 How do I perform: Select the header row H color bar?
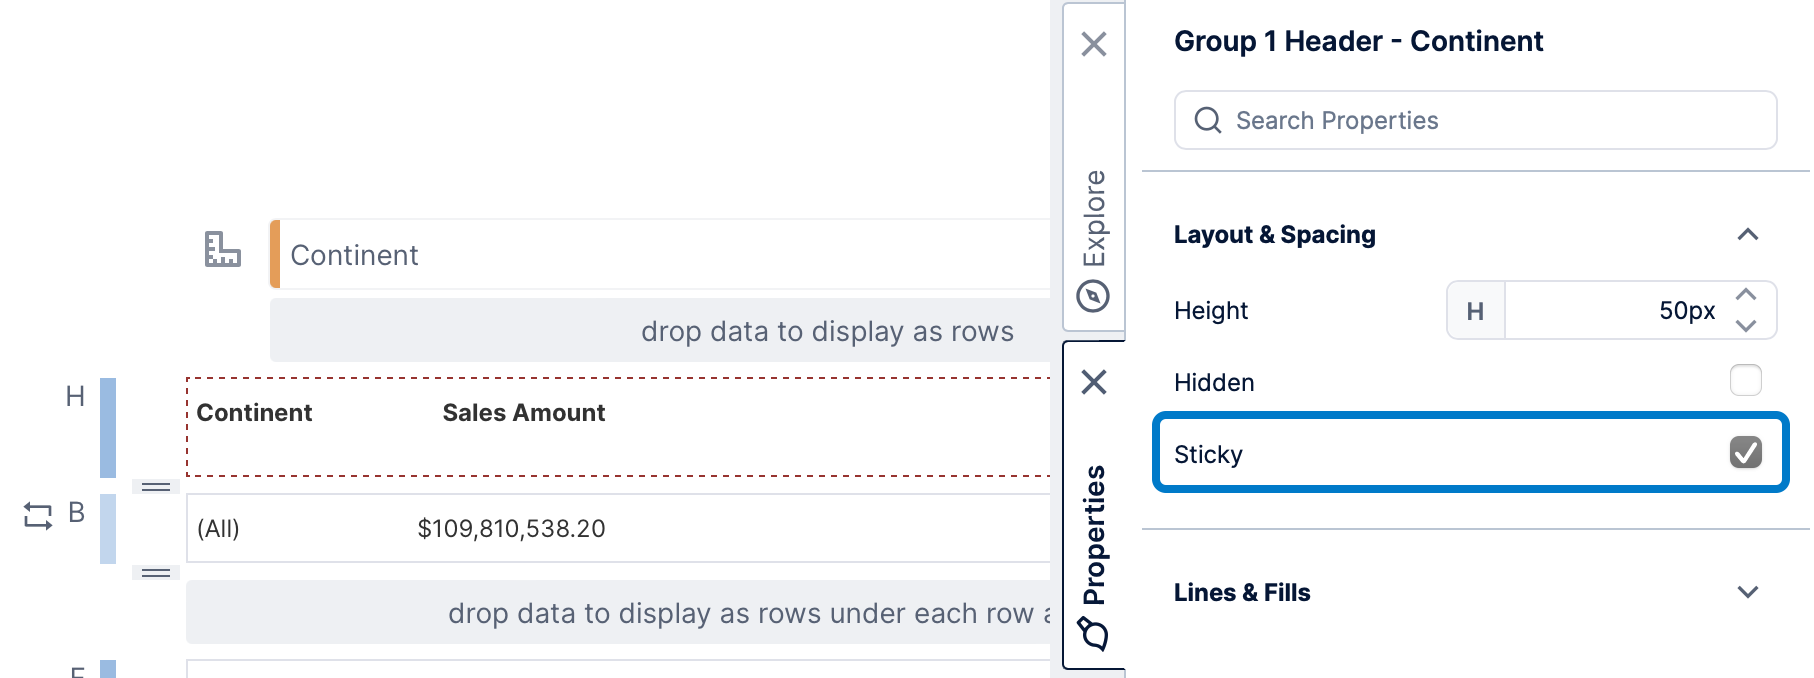tap(108, 427)
